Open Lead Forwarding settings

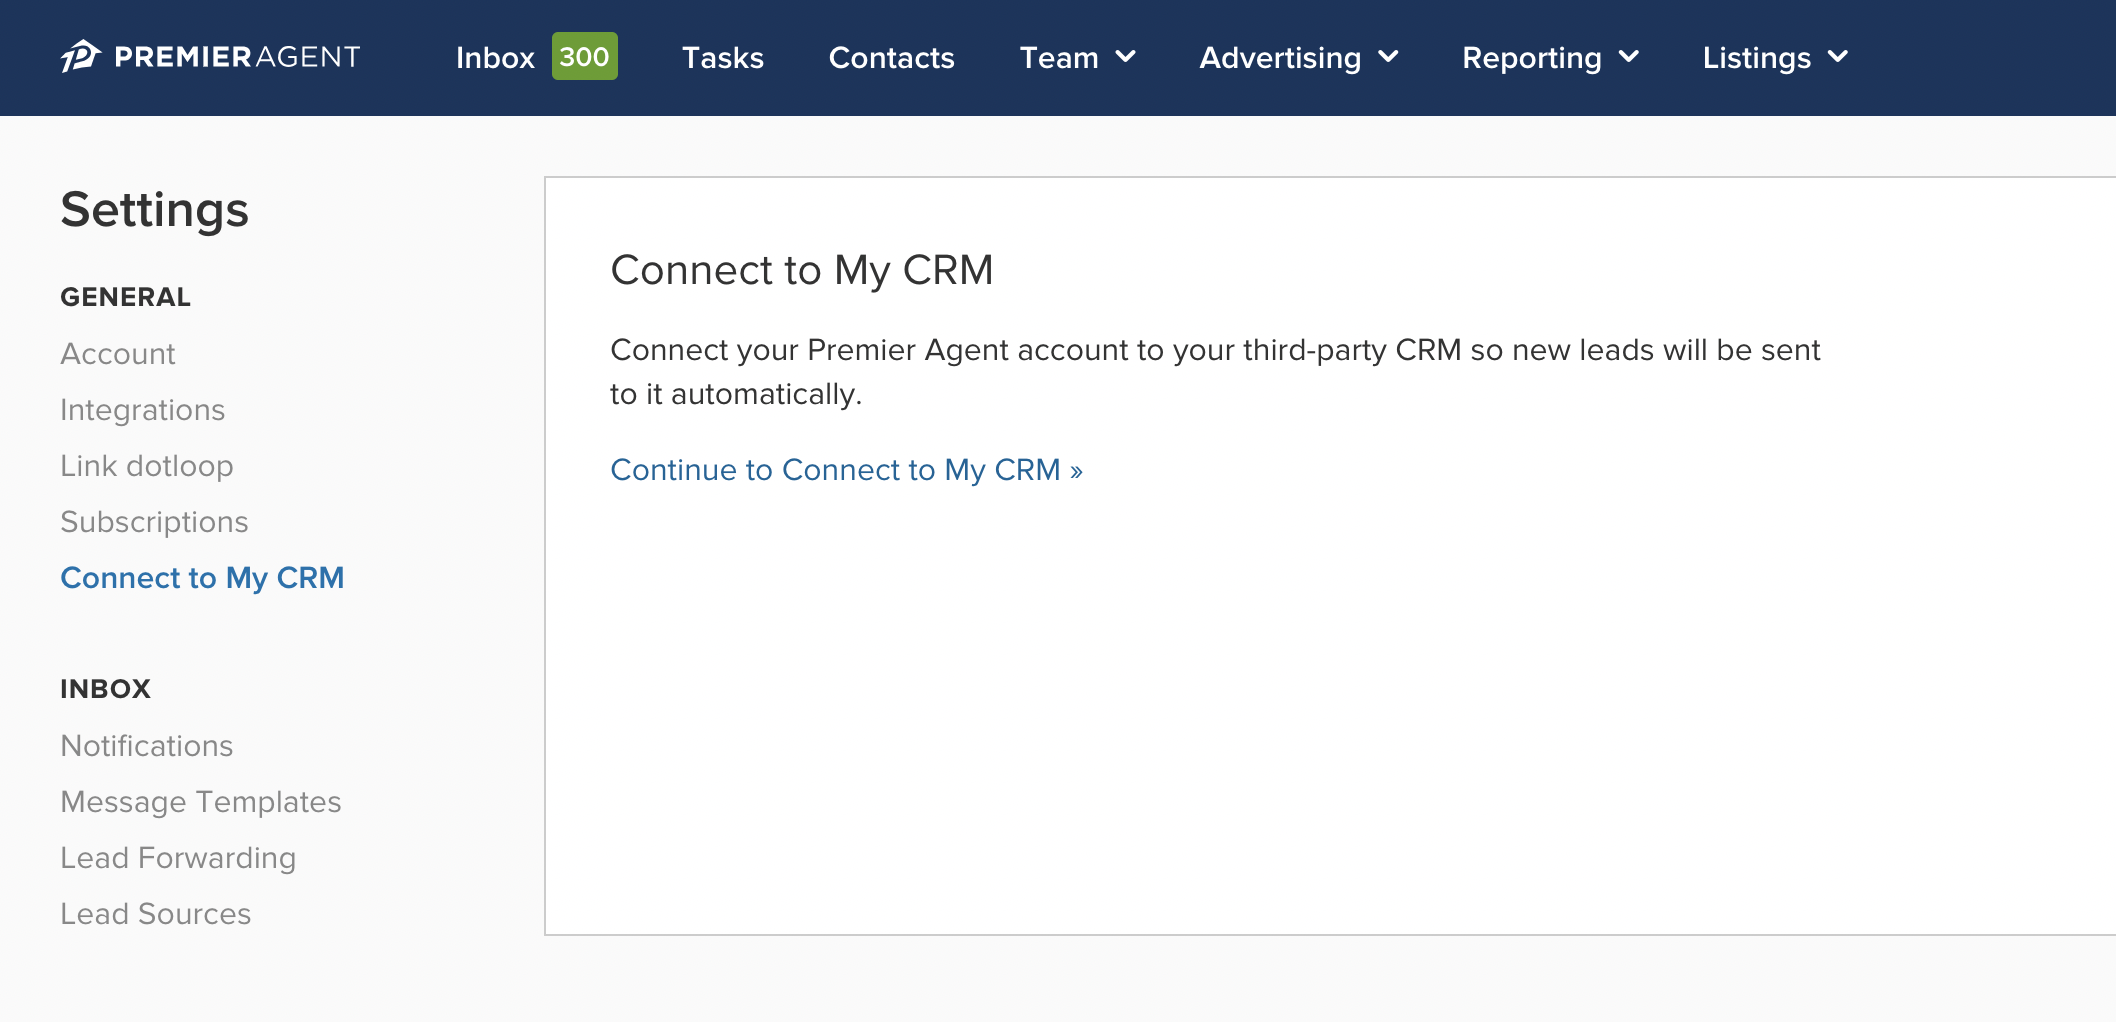pos(178,858)
